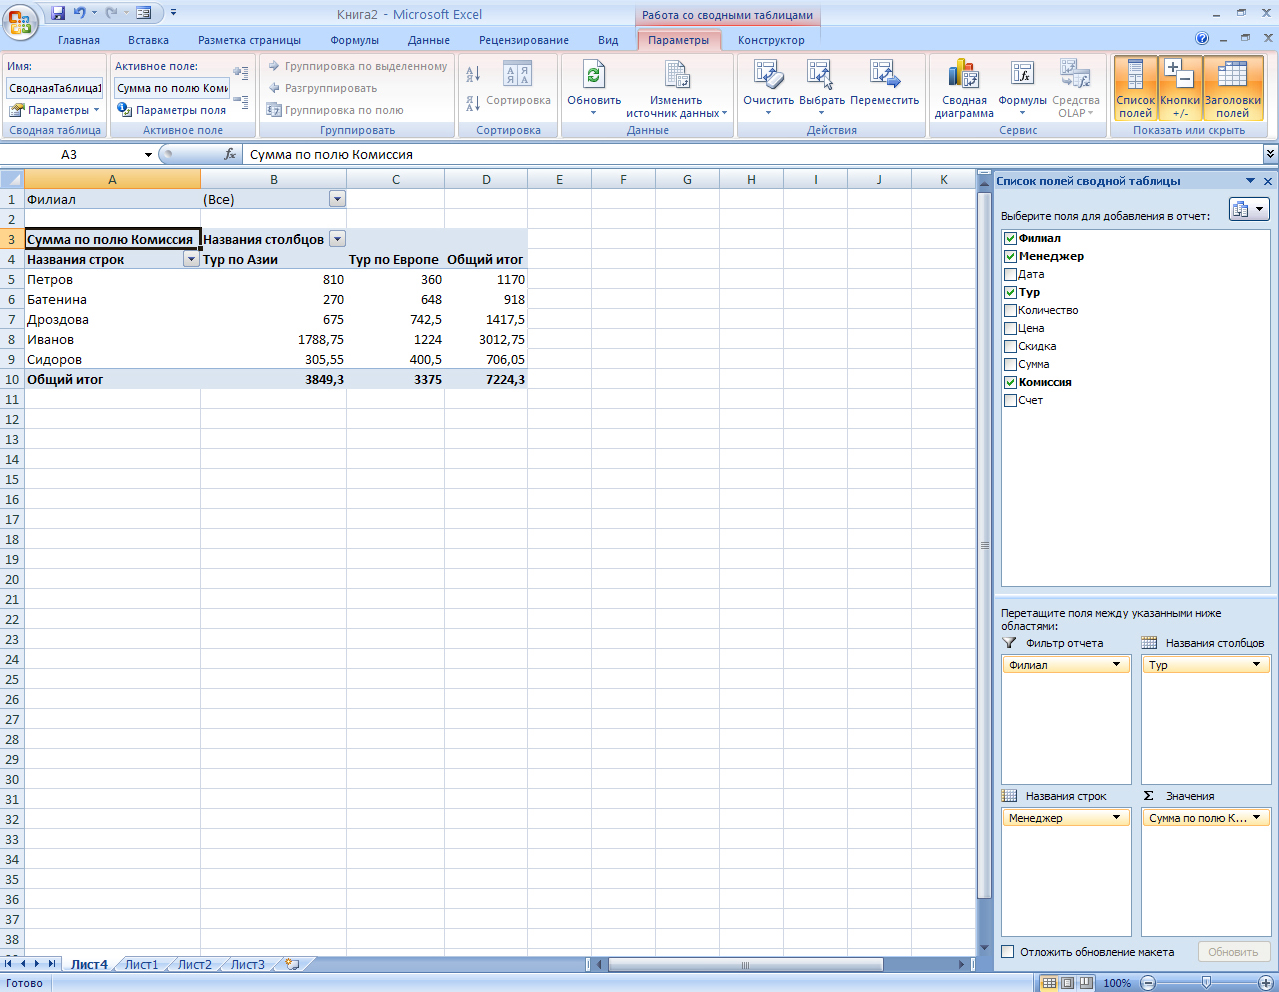Screen dimensions: 1279x992
Task: Click the Очистить pivot table icon
Action: pos(768,75)
